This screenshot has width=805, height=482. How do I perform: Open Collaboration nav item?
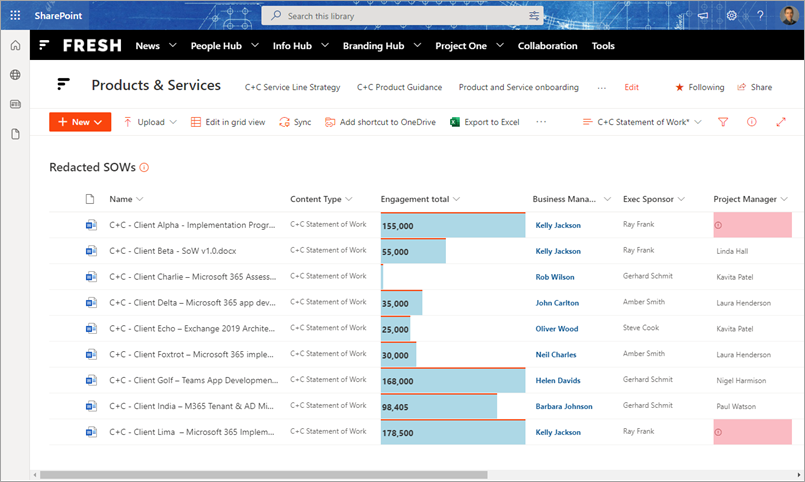pos(547,46)
